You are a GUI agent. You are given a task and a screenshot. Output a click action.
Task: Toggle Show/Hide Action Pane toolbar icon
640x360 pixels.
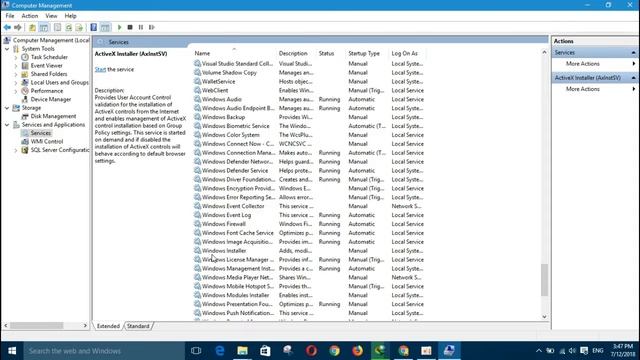pyautogui.click(x=105, y=27)
